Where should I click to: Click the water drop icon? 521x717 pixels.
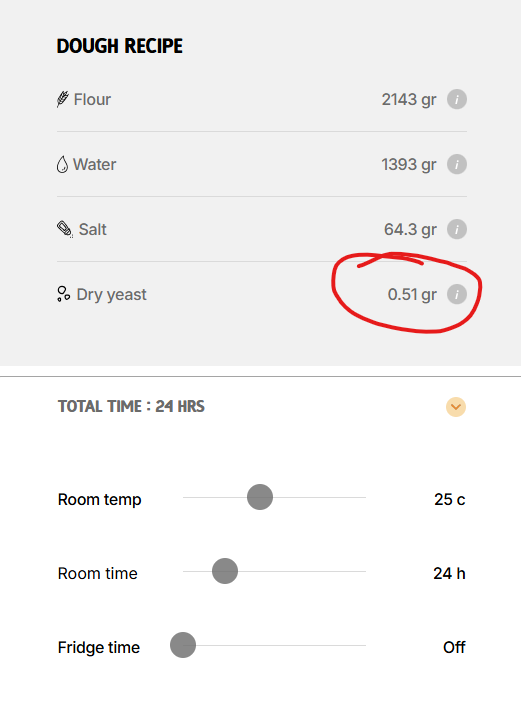62,164
